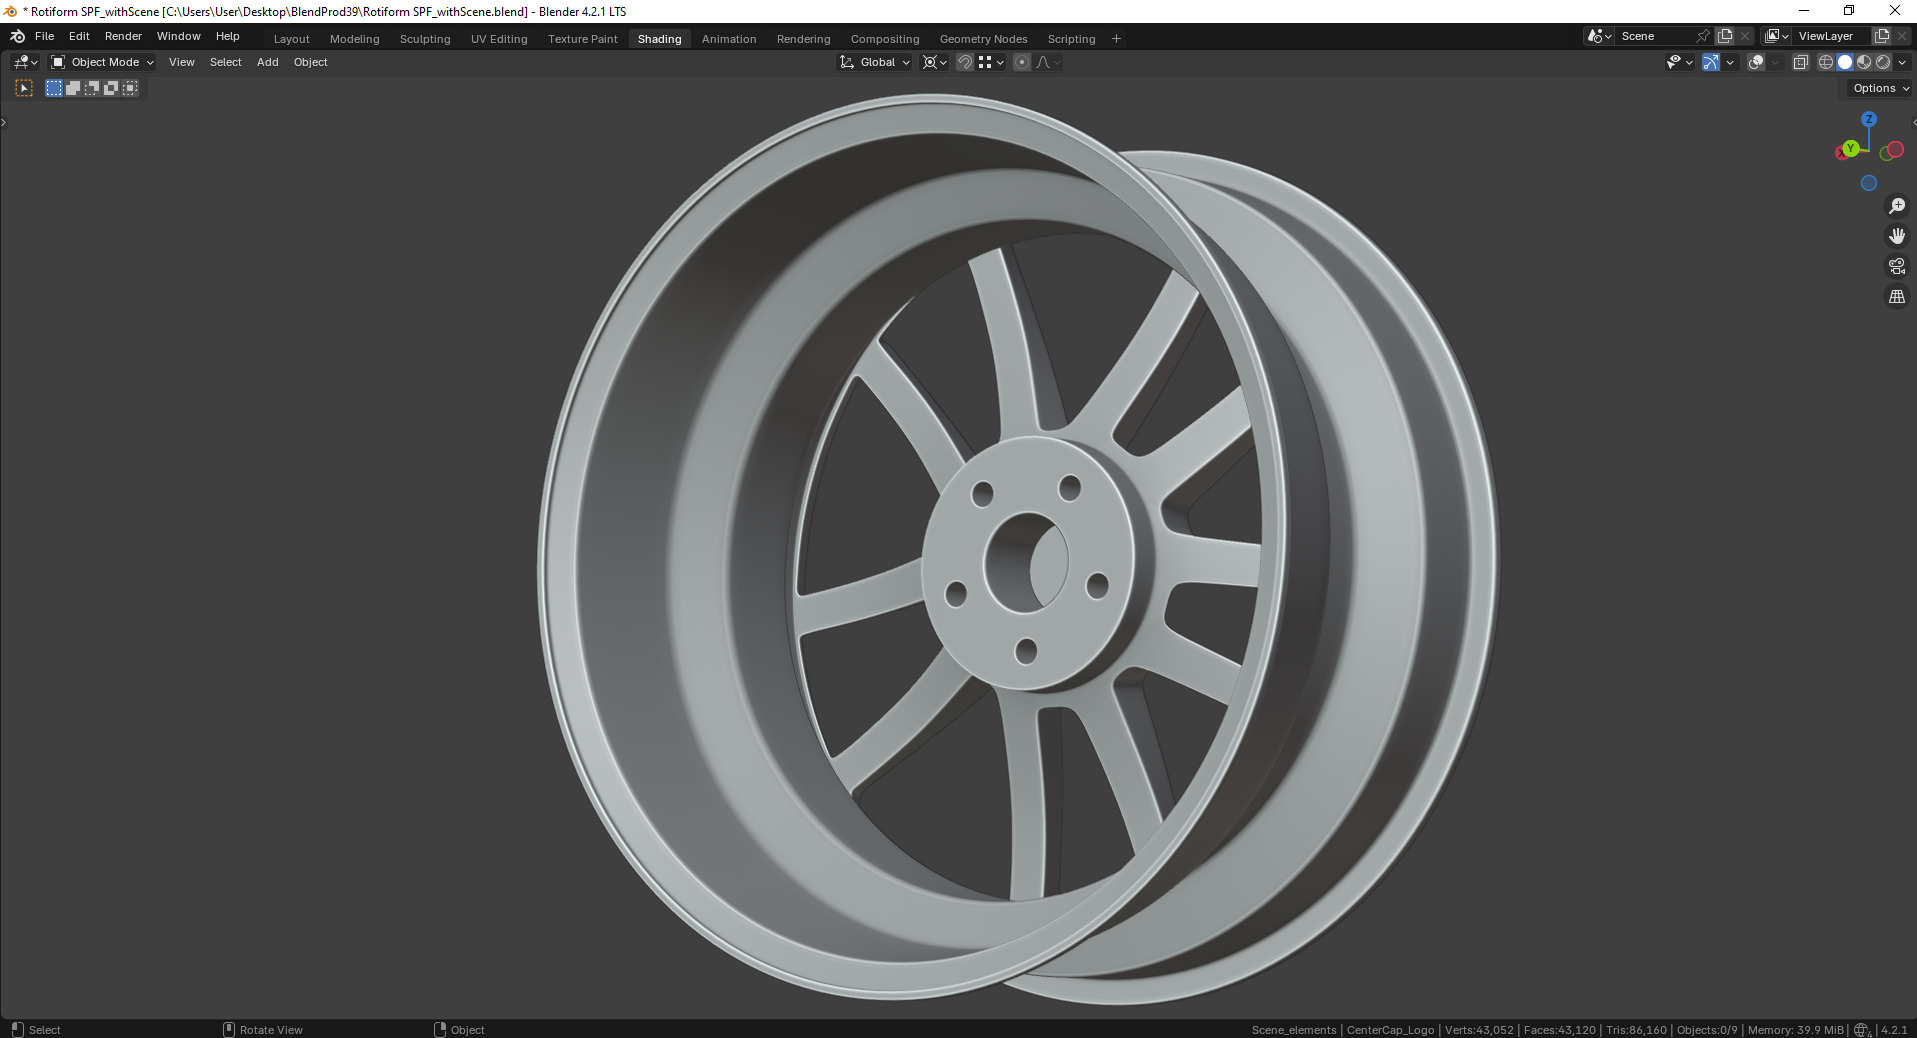The width and height of the screenshot is (1917, 1038).
Task: Select the Tweak select tool icon
Action: 24,88
